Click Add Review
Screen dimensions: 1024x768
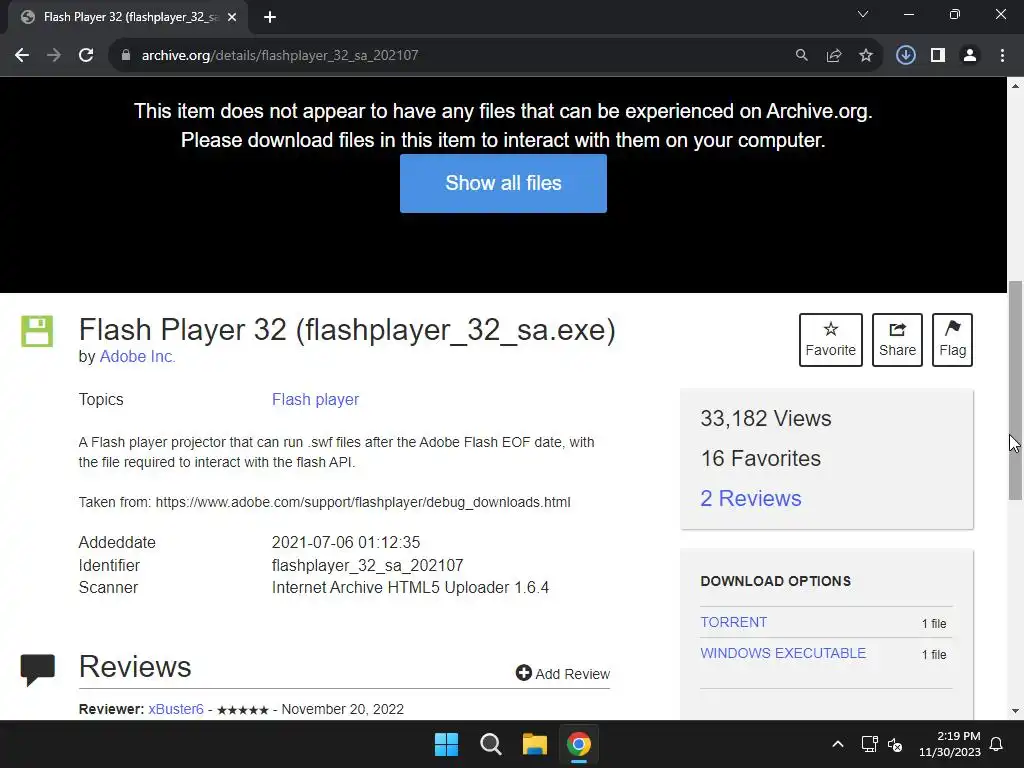coord(563,673)
